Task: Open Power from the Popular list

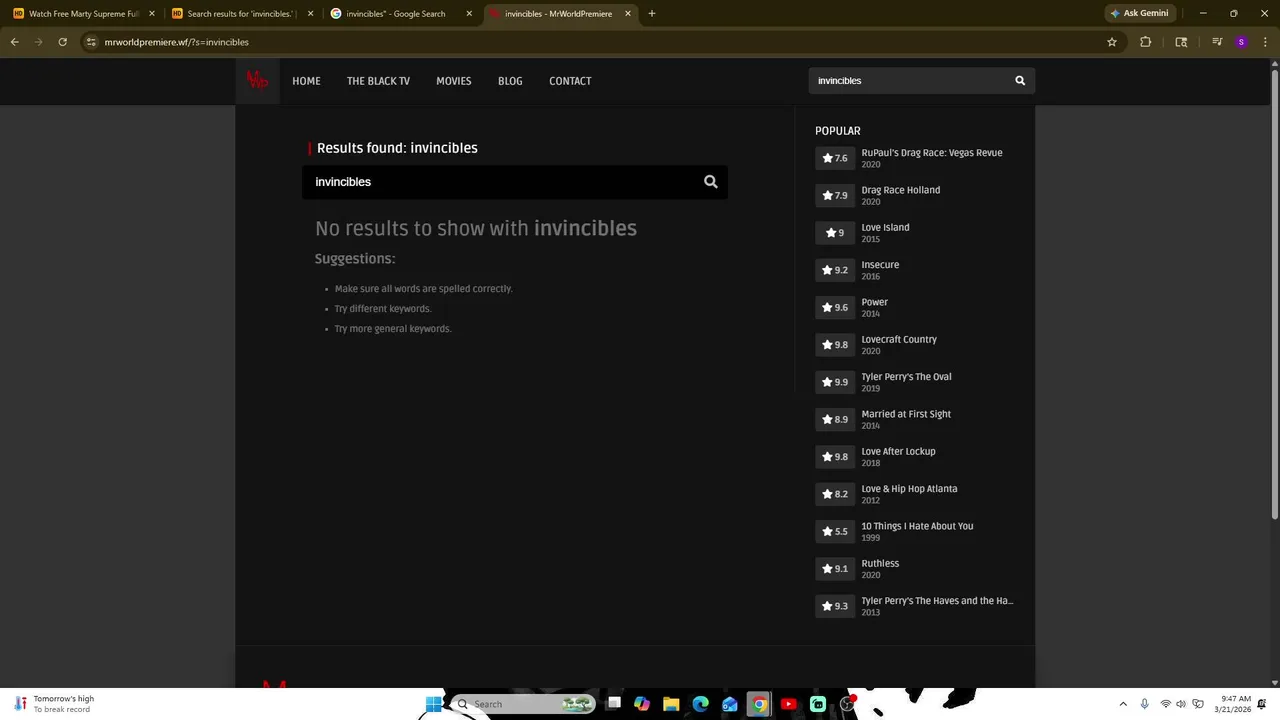Action: point(874,302)
